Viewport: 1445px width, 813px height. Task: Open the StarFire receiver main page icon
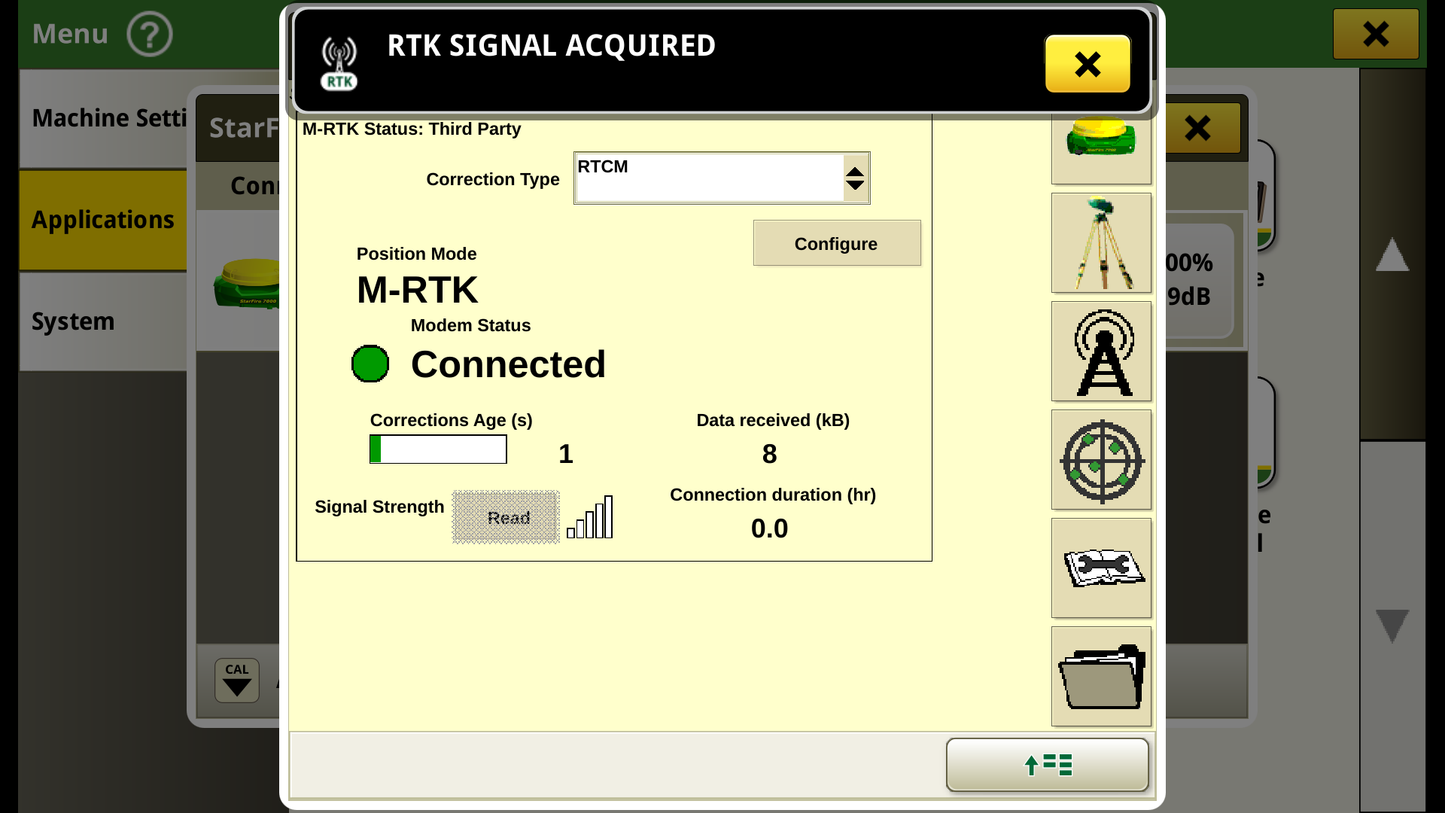(1101, 150)
